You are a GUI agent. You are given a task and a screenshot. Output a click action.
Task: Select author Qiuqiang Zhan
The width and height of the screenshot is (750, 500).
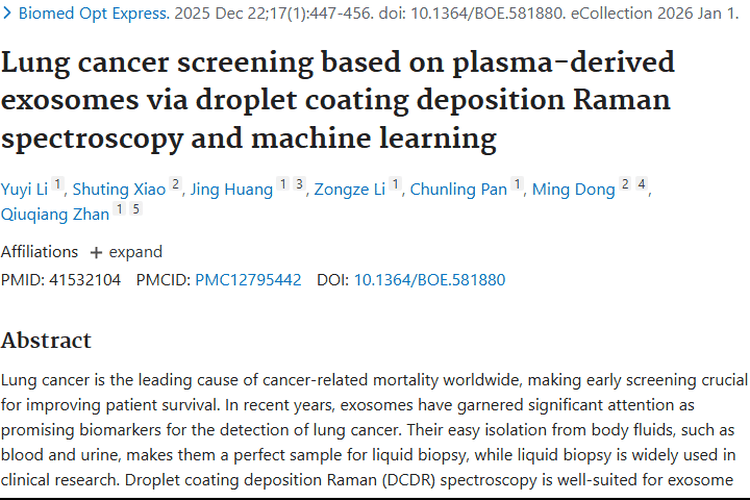click(x=54, y=214)
